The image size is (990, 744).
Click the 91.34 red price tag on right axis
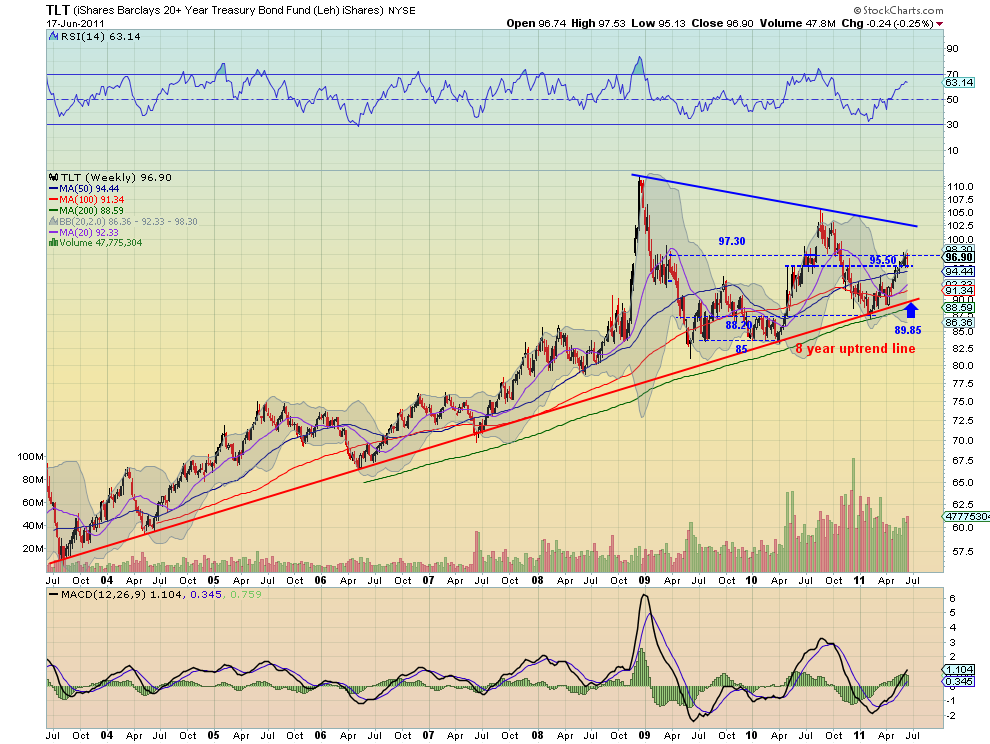click(959, 291)
